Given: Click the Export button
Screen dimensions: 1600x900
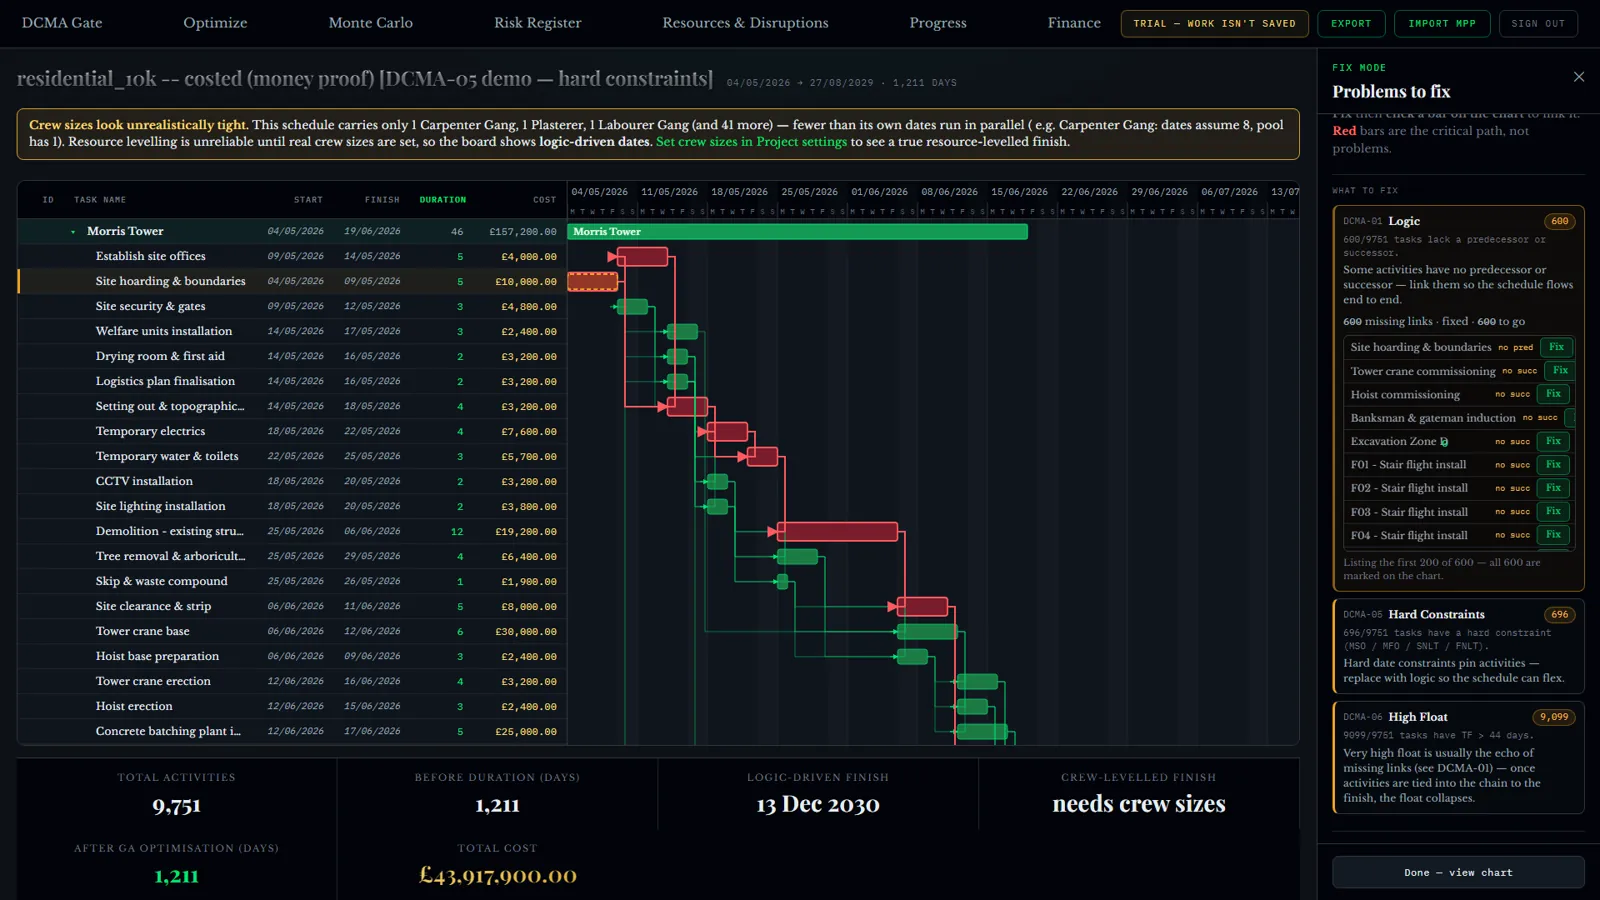Looking at the screenshot, I should coord(1351,23).
